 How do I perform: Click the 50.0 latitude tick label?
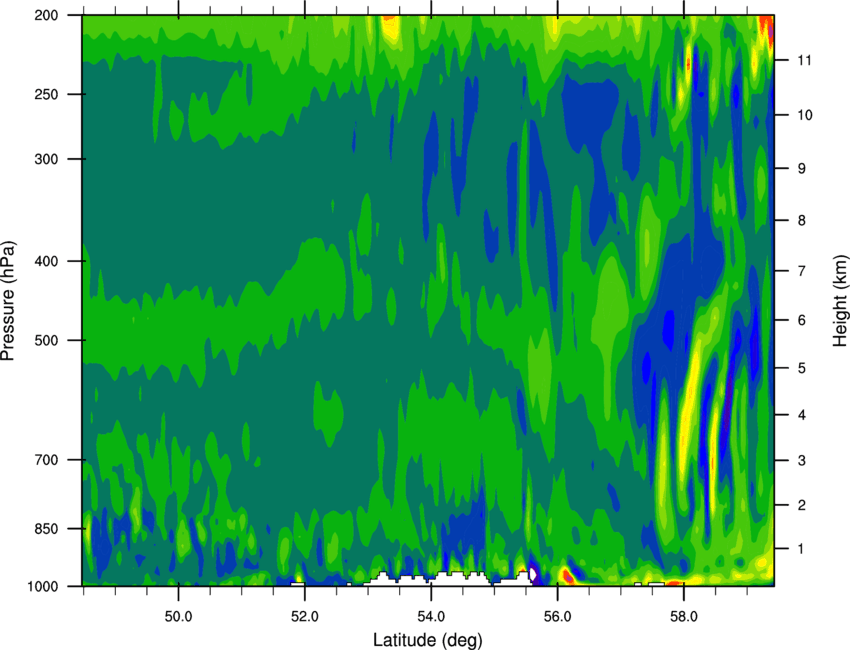(178, 617)
